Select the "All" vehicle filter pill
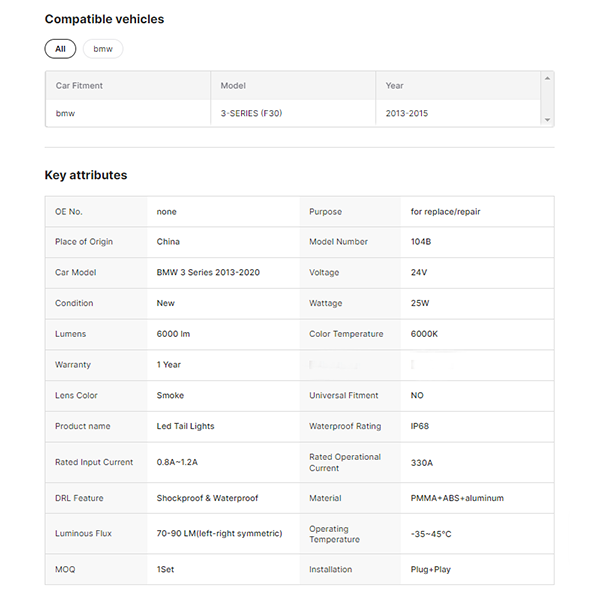Image resolution: width=600 pixels, height=600 pixels. pyautogui.click(x=60, y=49)
